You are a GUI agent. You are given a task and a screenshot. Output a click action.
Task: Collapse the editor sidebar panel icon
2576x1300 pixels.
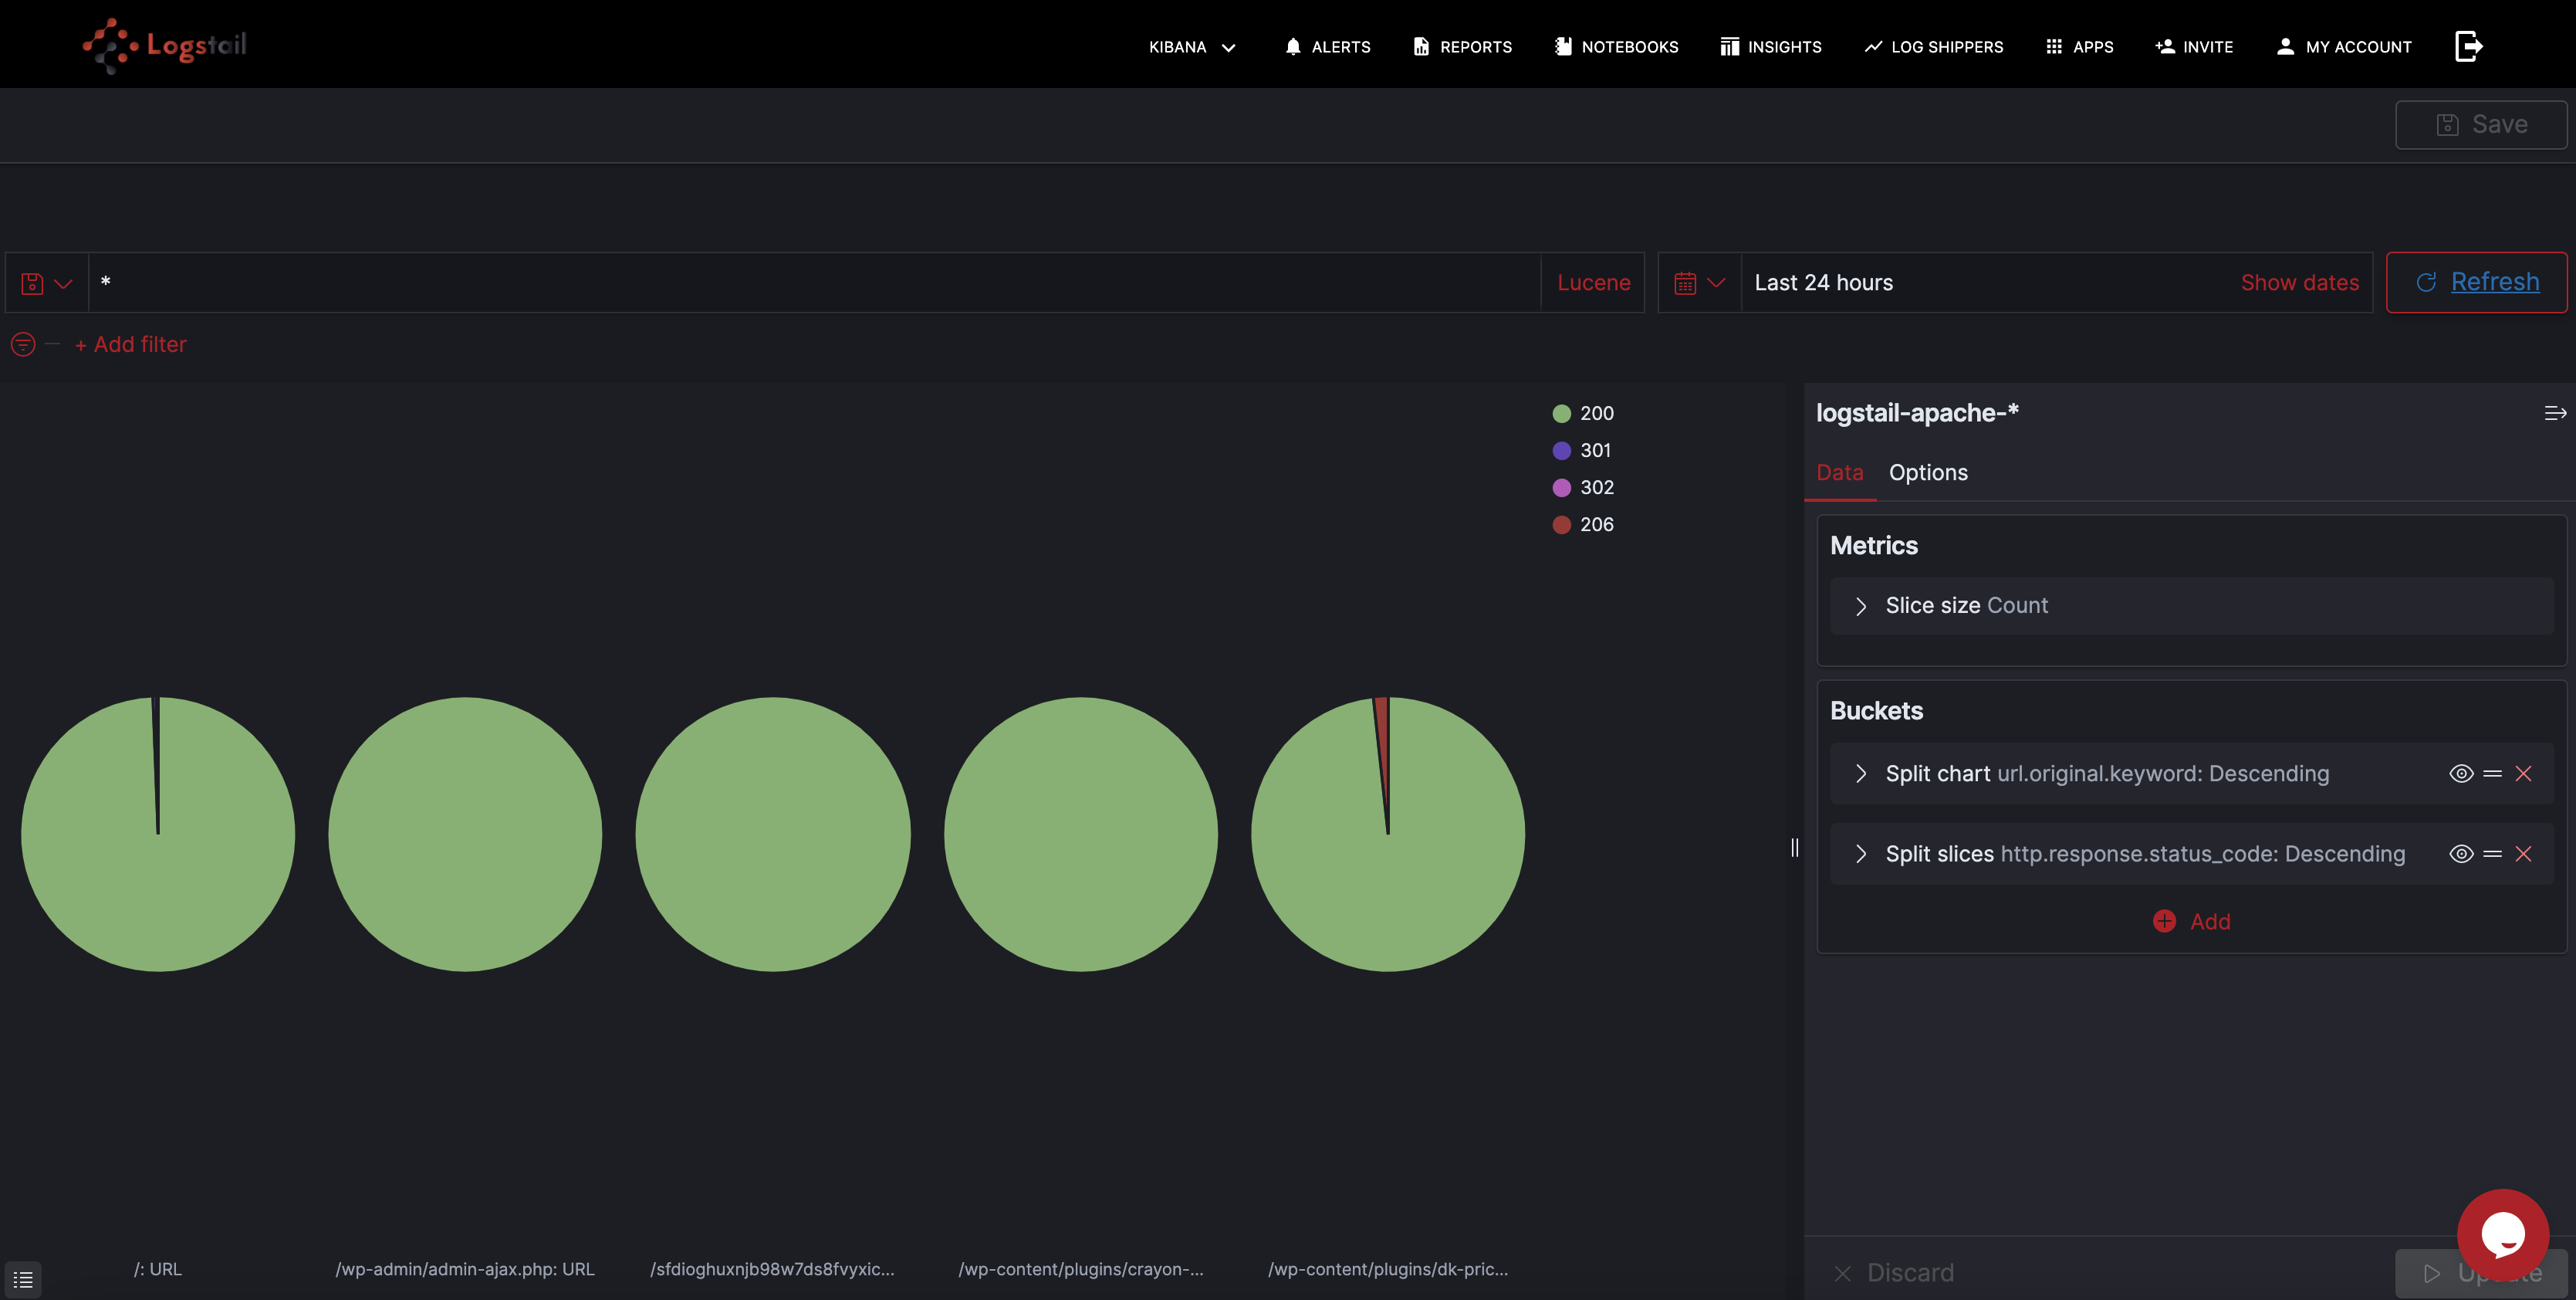click(2554, 413)
